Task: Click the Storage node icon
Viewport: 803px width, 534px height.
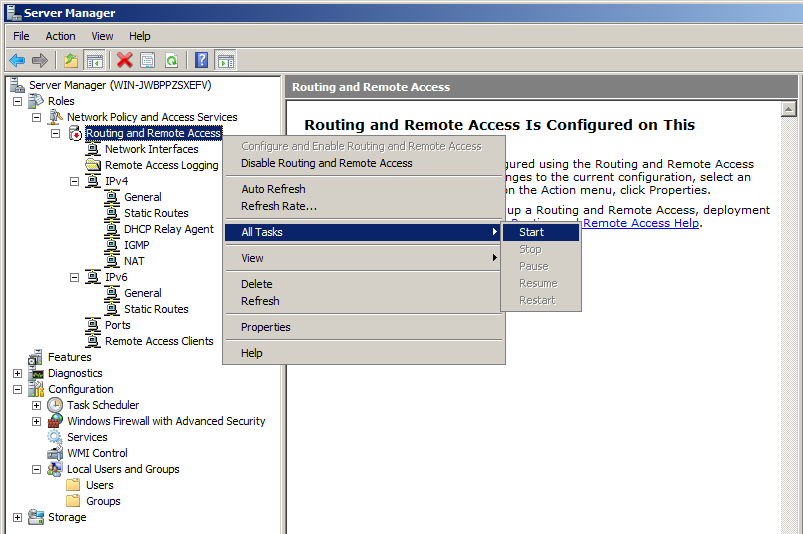Action: [36, 517]
